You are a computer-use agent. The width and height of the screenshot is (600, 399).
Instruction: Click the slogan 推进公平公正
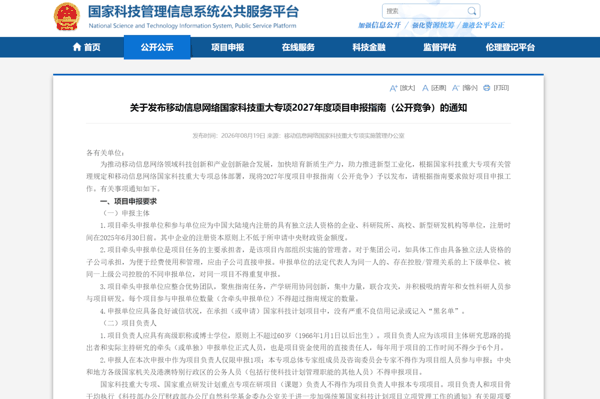coord(483,25)
